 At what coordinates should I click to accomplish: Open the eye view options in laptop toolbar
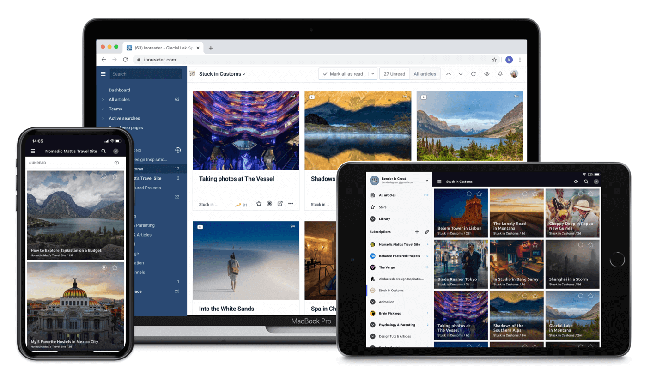487,74
